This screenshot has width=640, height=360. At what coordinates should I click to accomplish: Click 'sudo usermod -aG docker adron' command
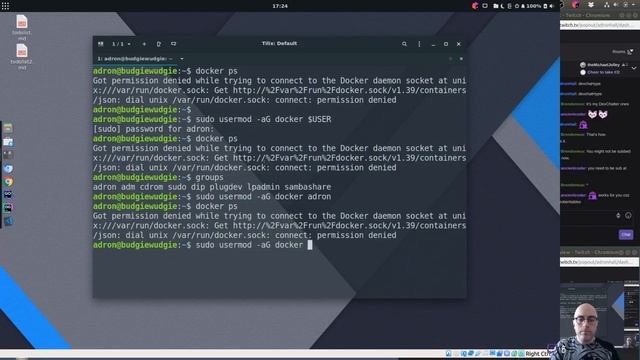tap(263, 197)
